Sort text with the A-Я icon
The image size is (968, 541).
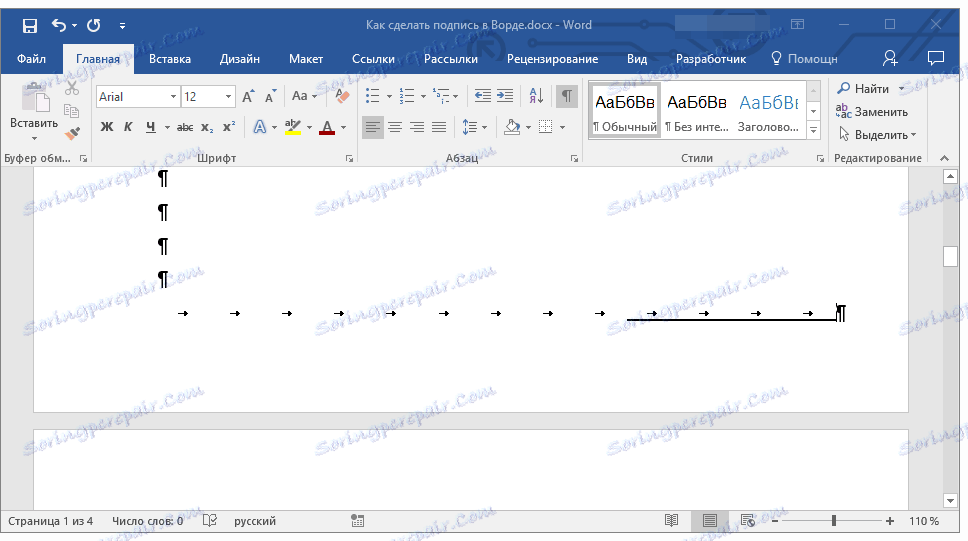pos(536,96)
